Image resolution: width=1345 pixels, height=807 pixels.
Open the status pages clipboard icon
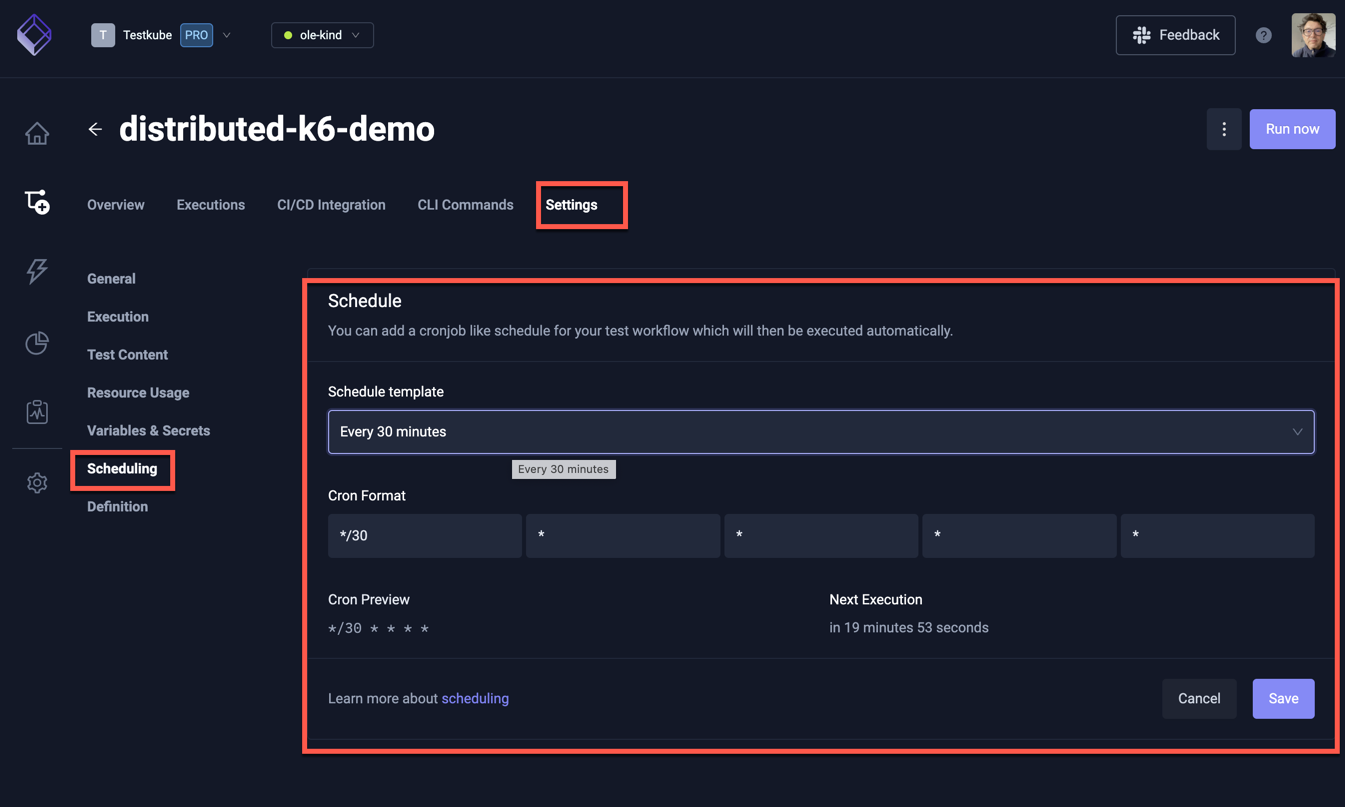[37, 412]
